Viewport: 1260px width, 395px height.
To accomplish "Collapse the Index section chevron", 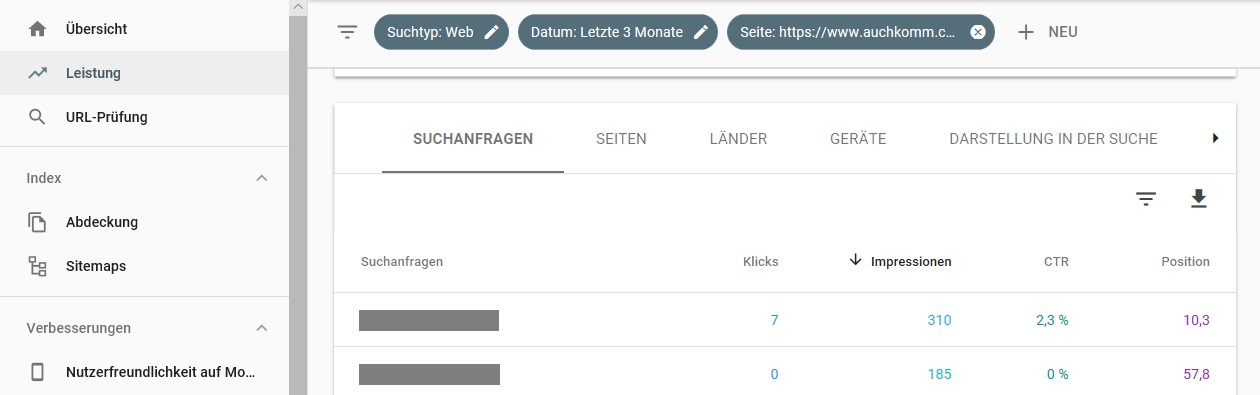I will click(x=262, y=178).
